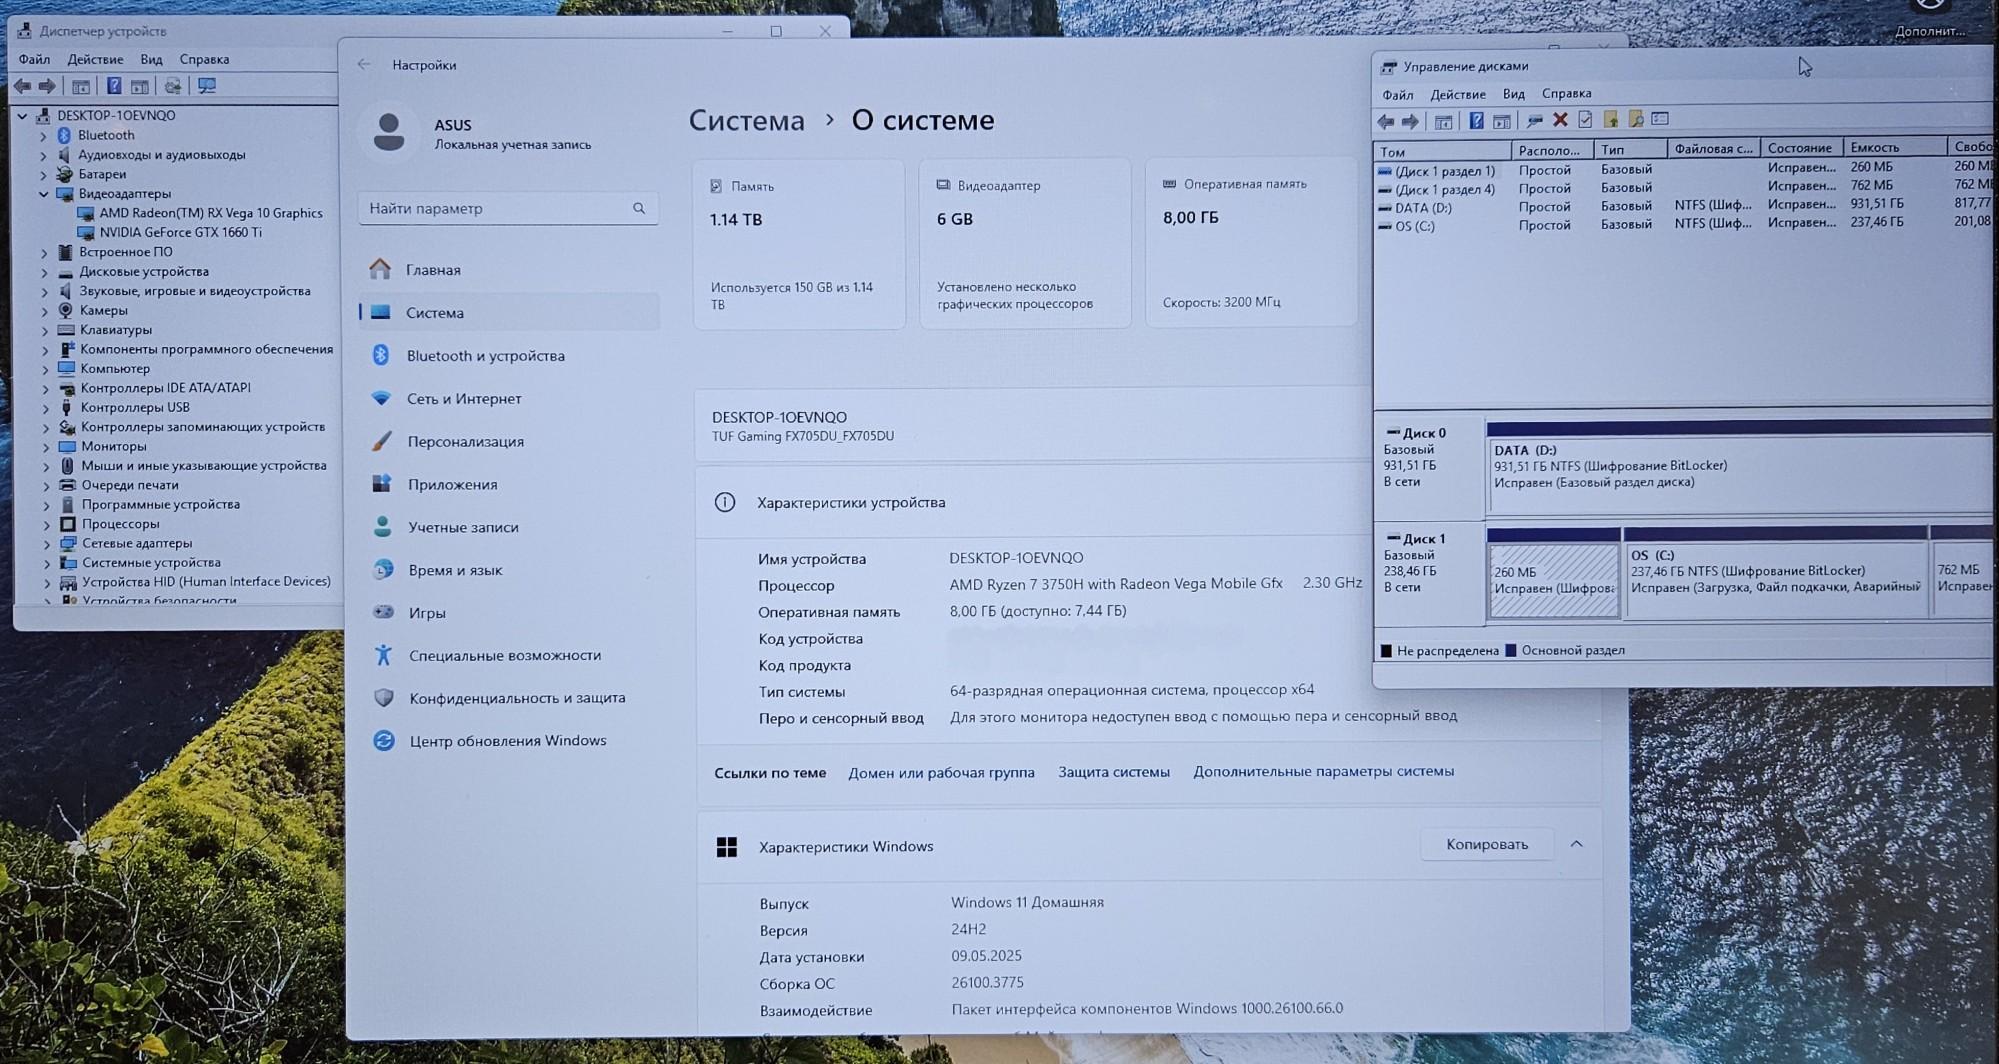
Task: Open Файл menu in Device Manager
Action: (34, 59)
